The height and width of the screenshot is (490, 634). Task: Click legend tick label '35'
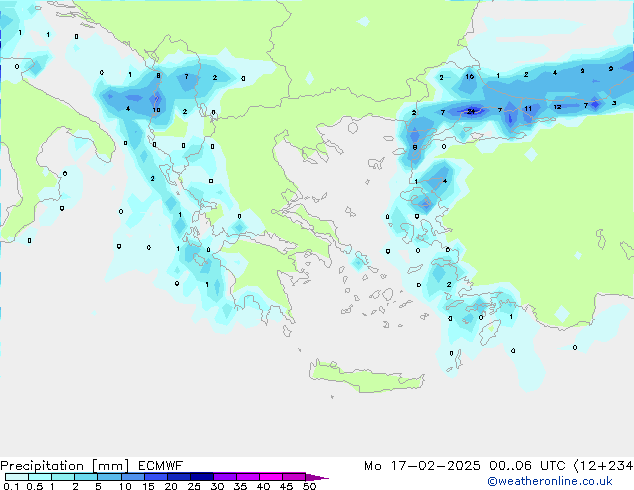tap(240, 486)
